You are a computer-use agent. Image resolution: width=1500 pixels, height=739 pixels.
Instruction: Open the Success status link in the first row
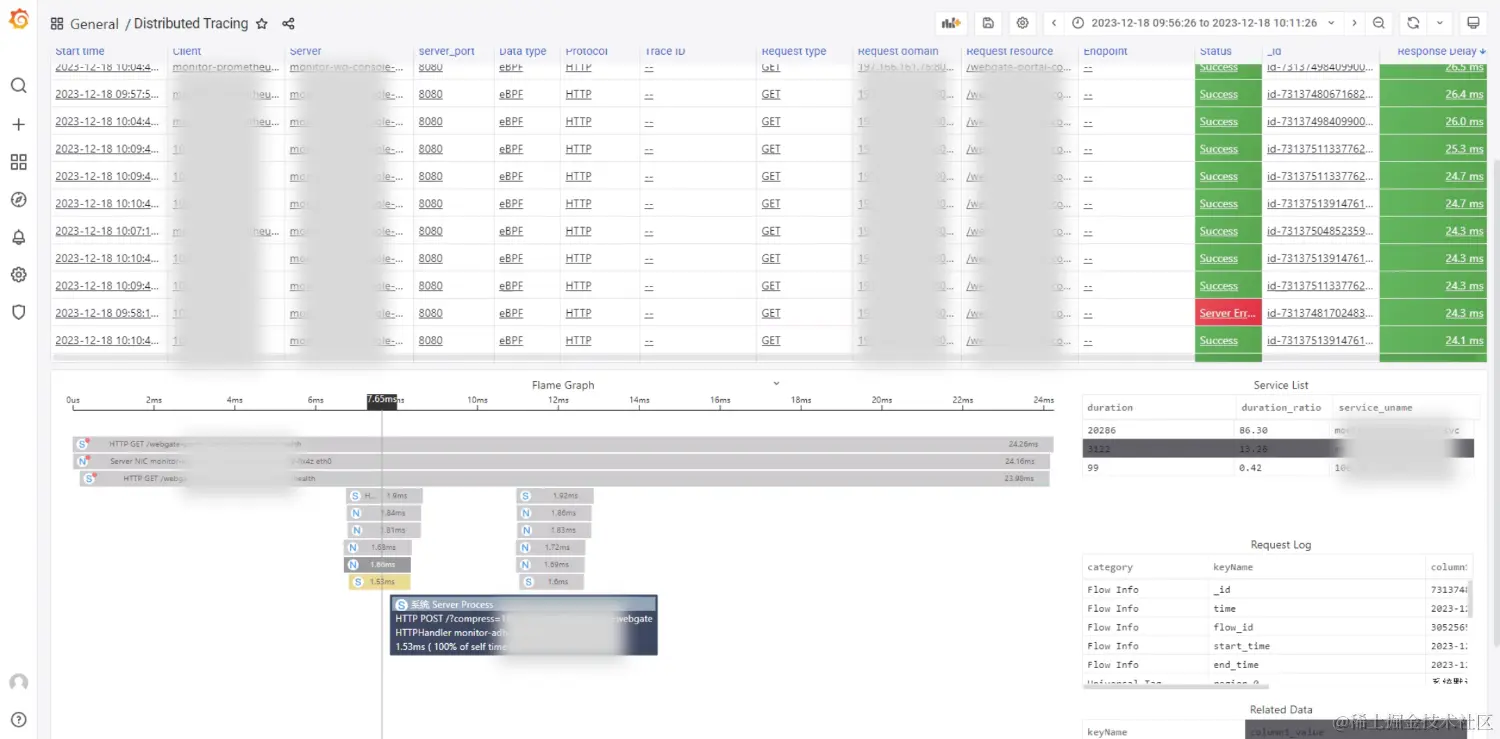click(x=1218, y=68)
